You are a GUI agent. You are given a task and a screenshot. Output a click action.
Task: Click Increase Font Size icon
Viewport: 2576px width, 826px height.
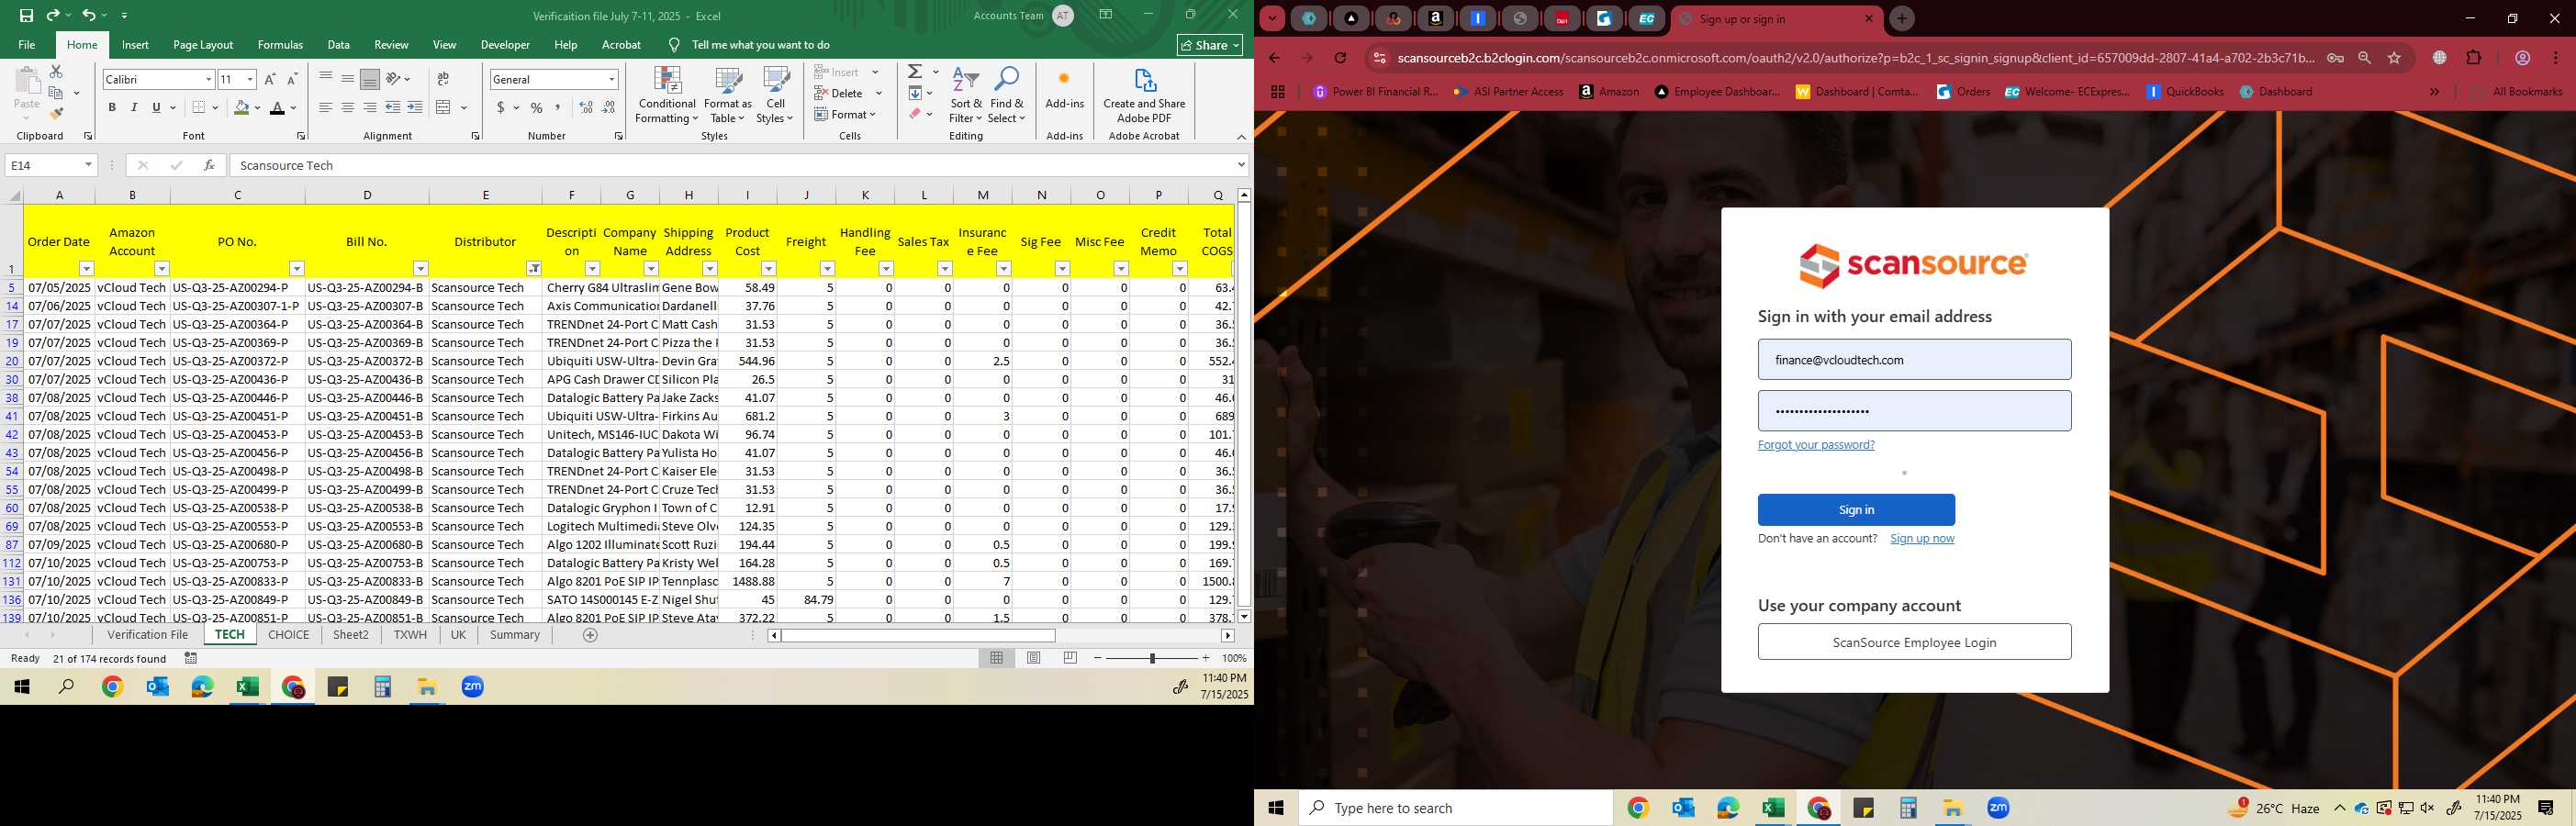(270, 79)
